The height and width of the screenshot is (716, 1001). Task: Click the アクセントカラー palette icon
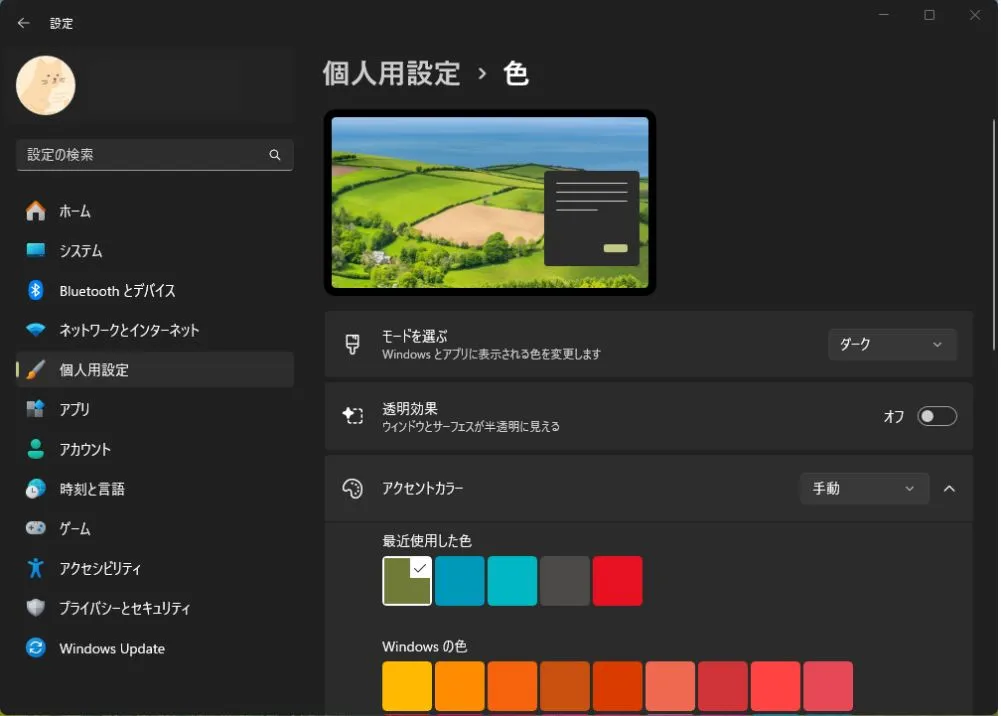pyautogui.click(x=352, y=489)
